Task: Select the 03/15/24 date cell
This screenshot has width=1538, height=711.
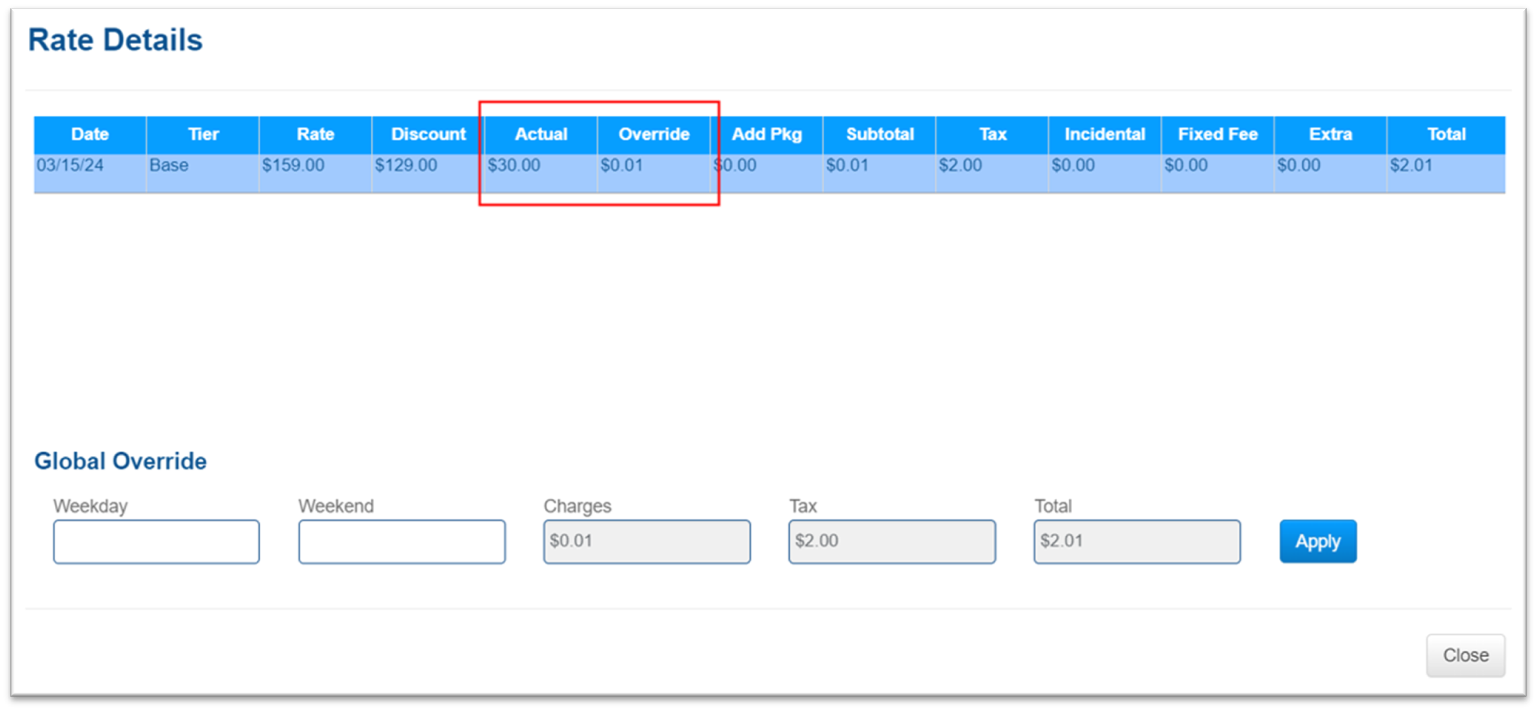Action: 70,166
